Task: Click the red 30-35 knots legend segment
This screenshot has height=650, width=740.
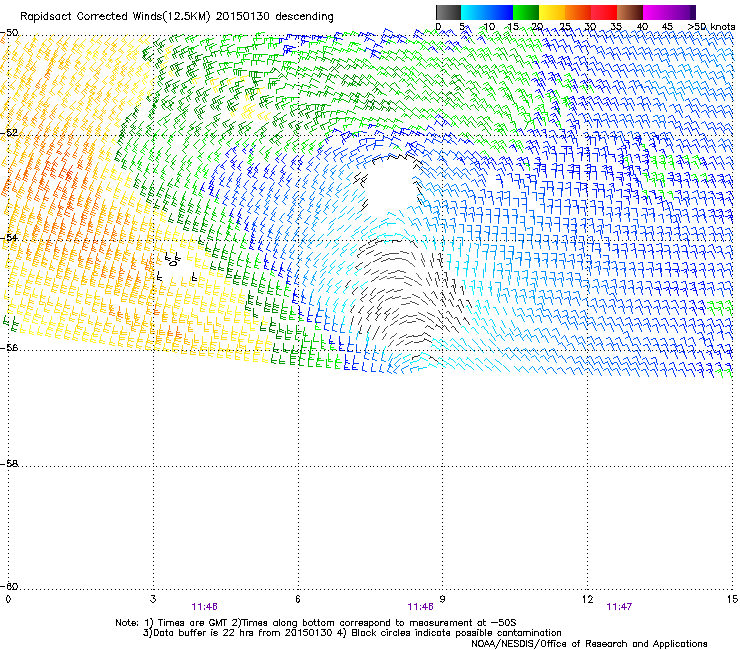Action: click(x=604, y=12)
